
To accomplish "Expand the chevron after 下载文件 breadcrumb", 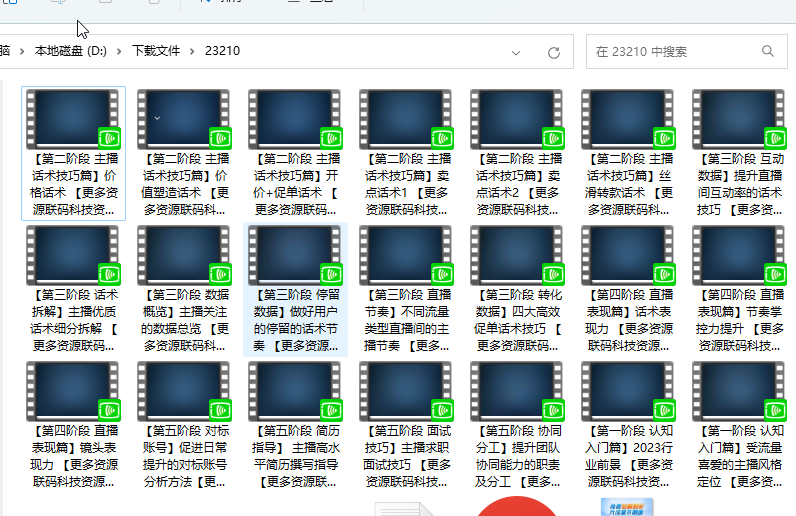I will (x=192, y=51).
